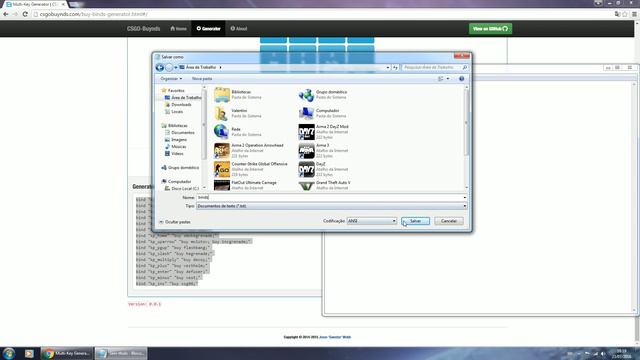
Task: Click the Notepad taskbar item
Action: 121,353
